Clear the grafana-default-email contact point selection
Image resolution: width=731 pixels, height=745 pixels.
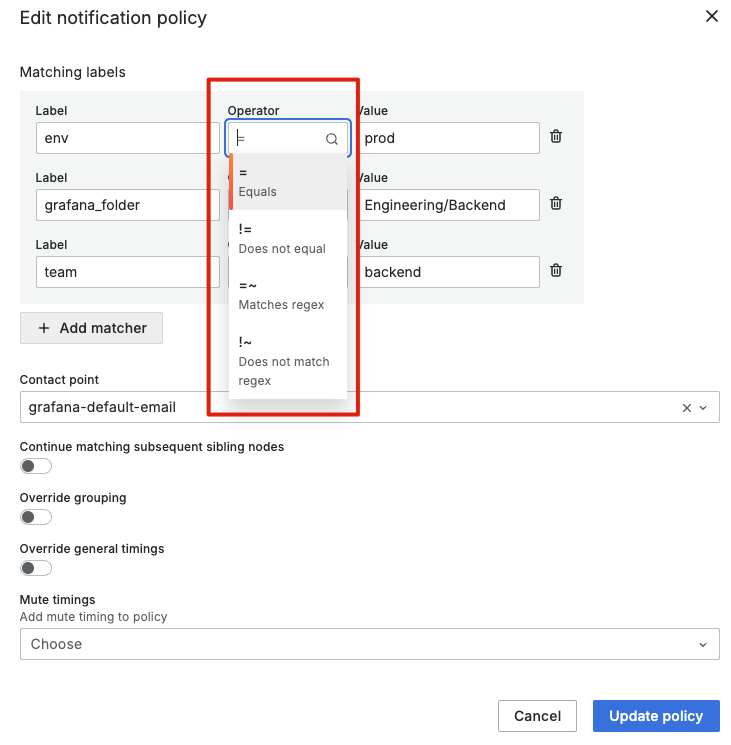click(686, 408)
